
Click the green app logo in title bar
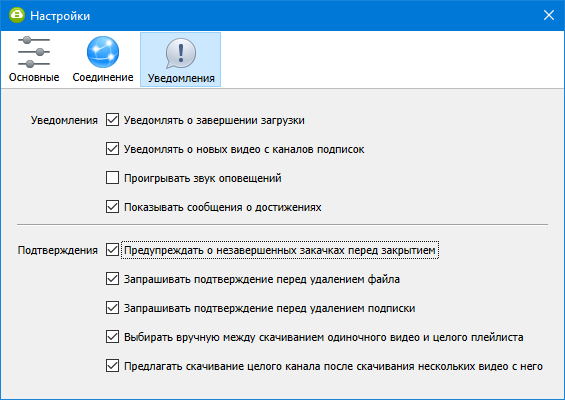[x=16, y=15]
